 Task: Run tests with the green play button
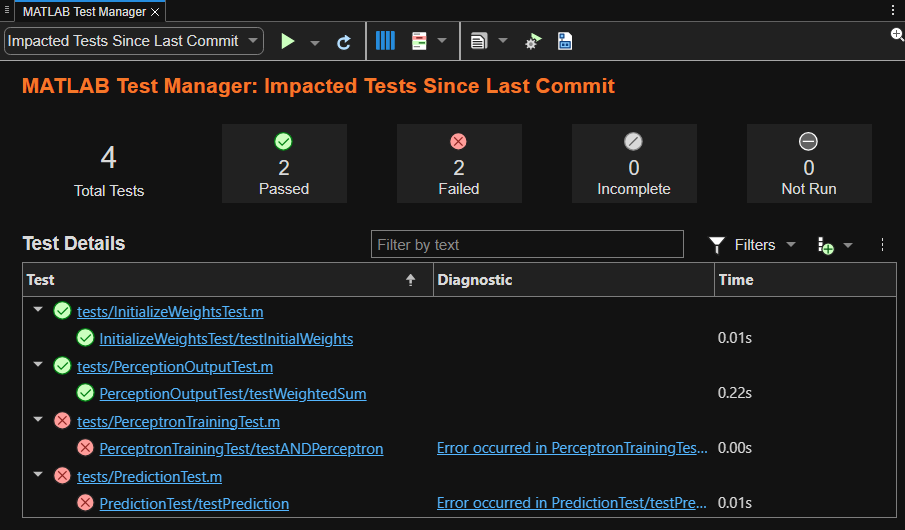pyautogui.click(x=288, y=41)
